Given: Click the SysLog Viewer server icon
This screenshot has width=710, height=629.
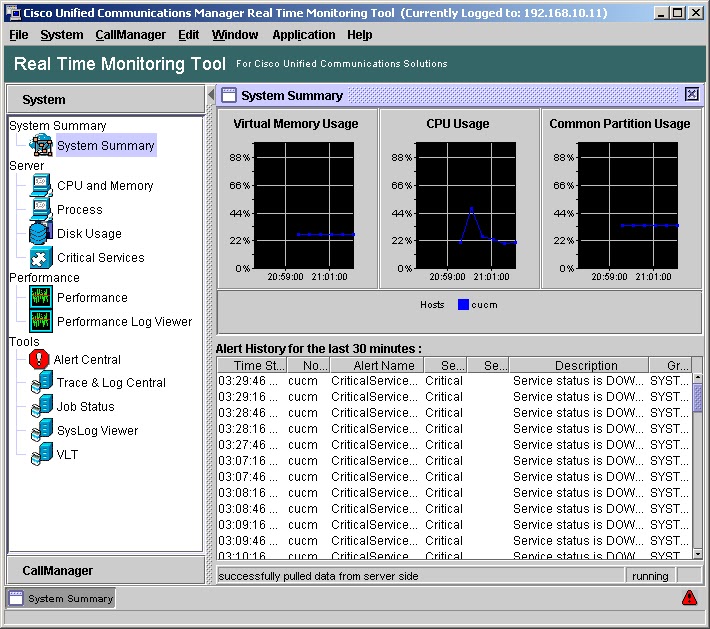Looking at the screenshot, I should tap(41, 430).
